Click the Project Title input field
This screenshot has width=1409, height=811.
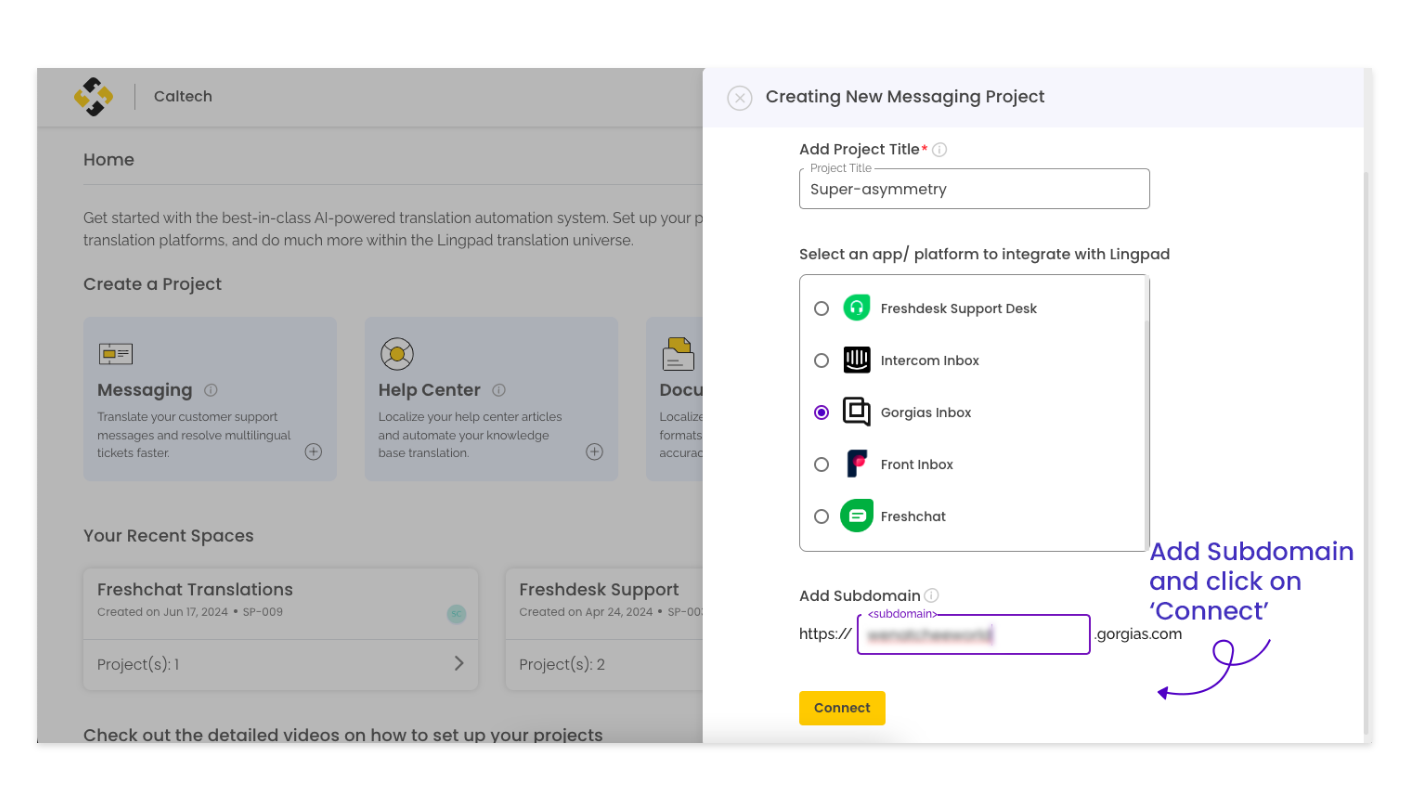click(974, 189)
